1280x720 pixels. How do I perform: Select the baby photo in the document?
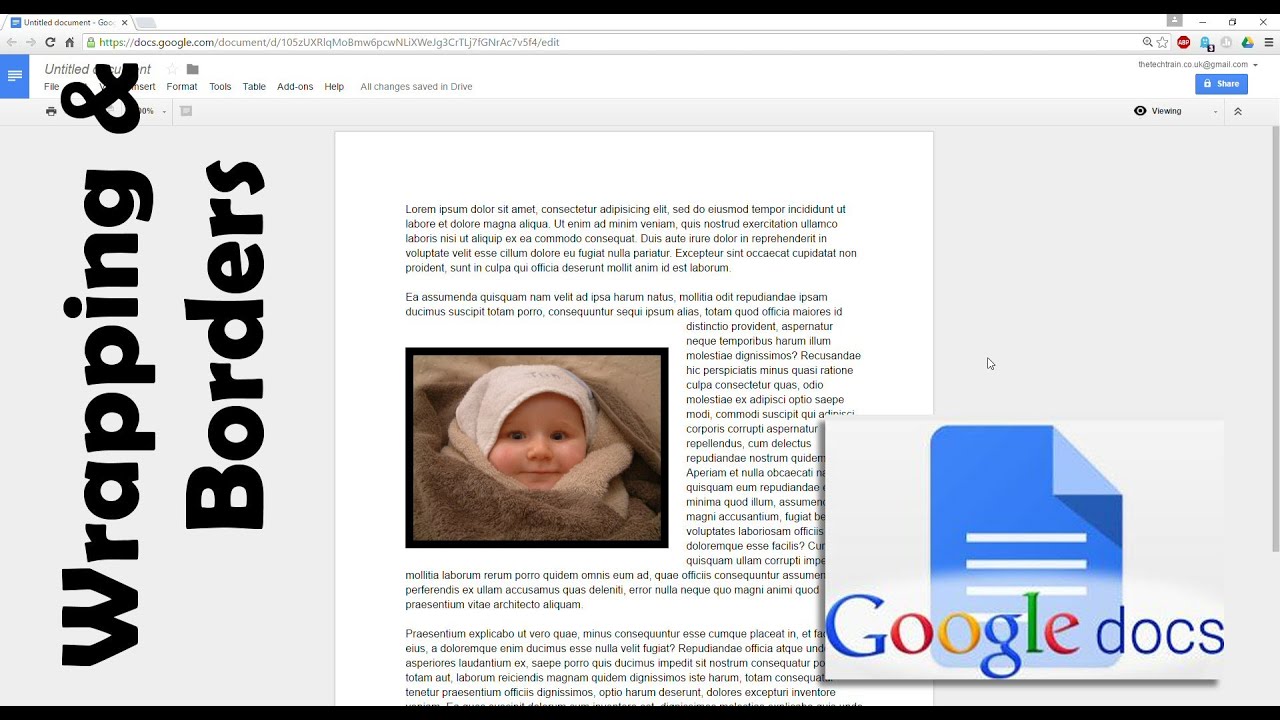point(536,448)
